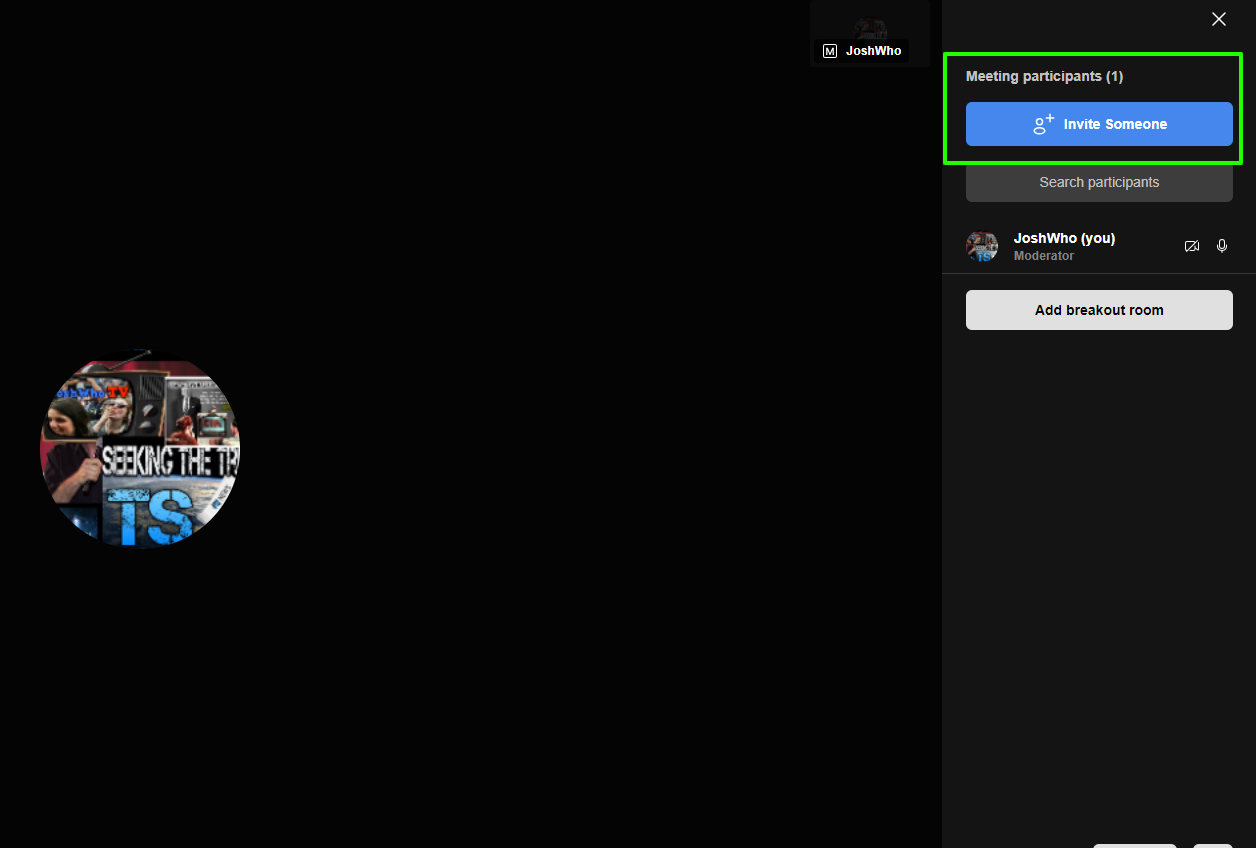Click the add-person icon on Invite Someone
The image size is (1256, 848).
(1043, 124)
